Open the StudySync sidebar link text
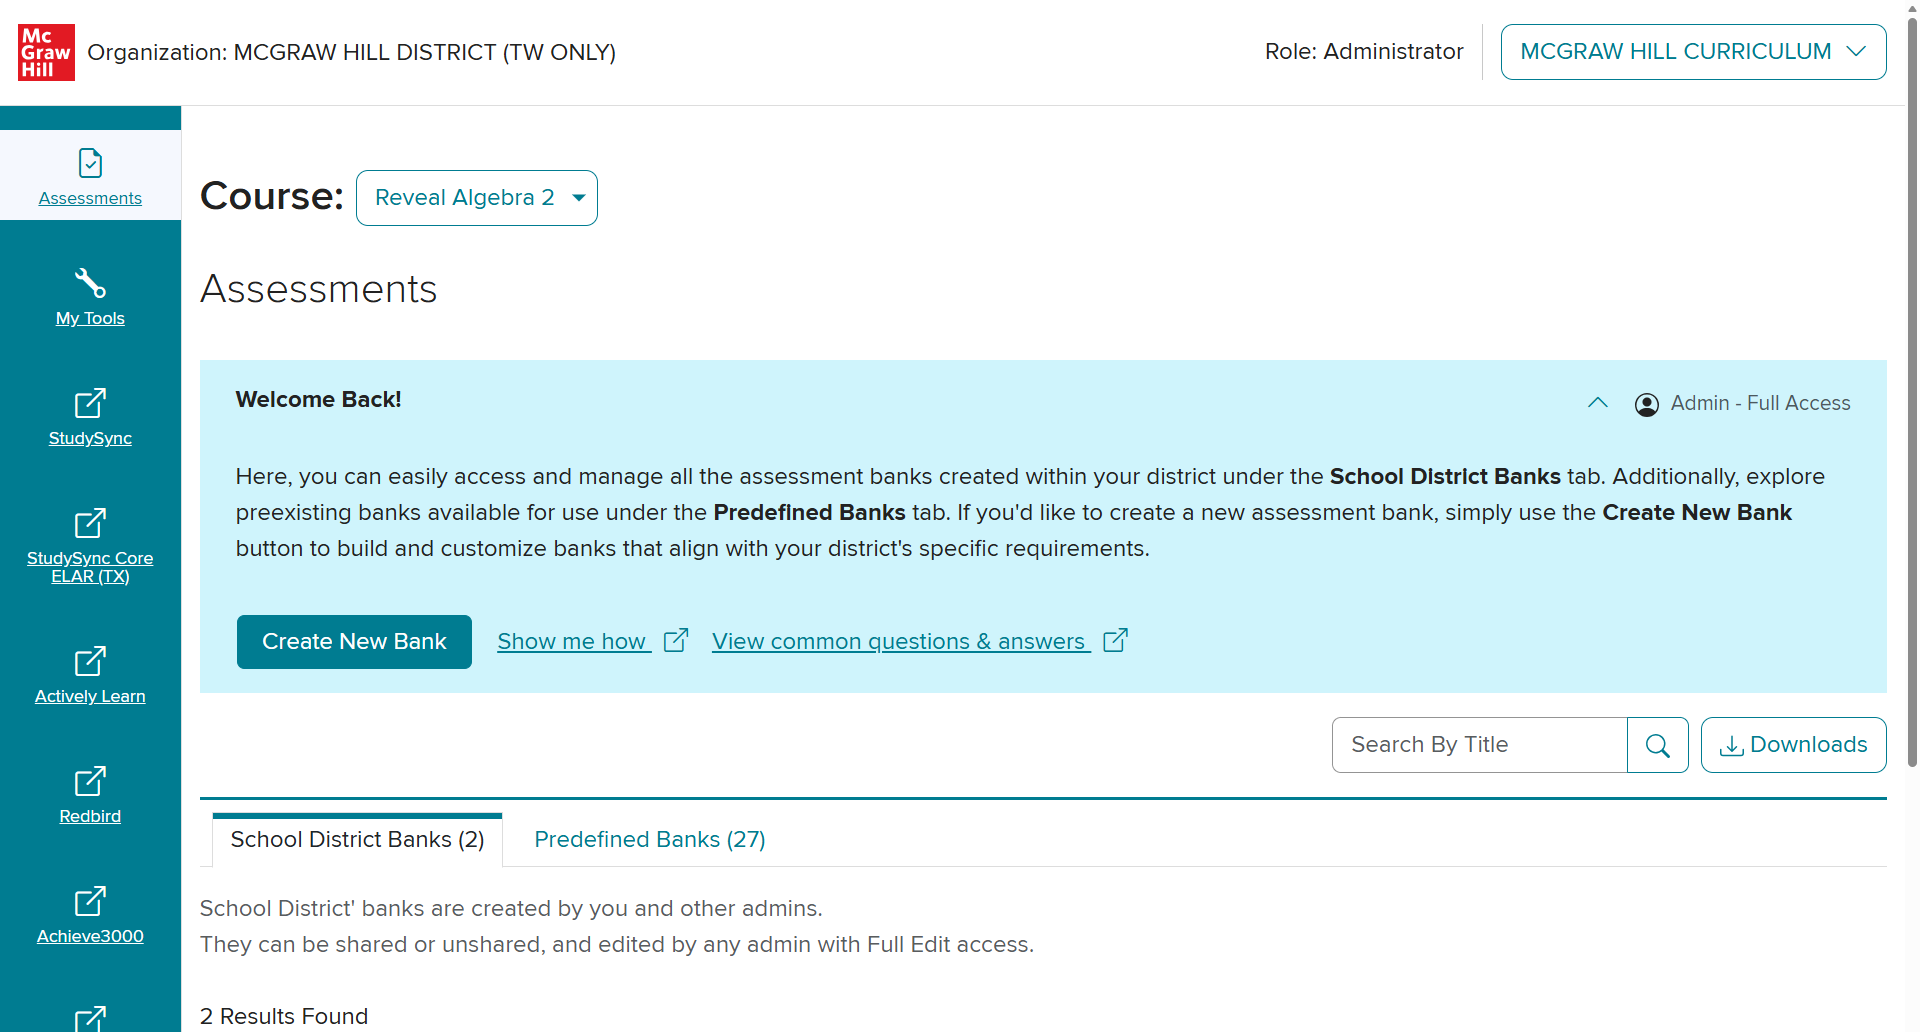This screenshot has width=1920, height=1032. [x=90, y=438]
